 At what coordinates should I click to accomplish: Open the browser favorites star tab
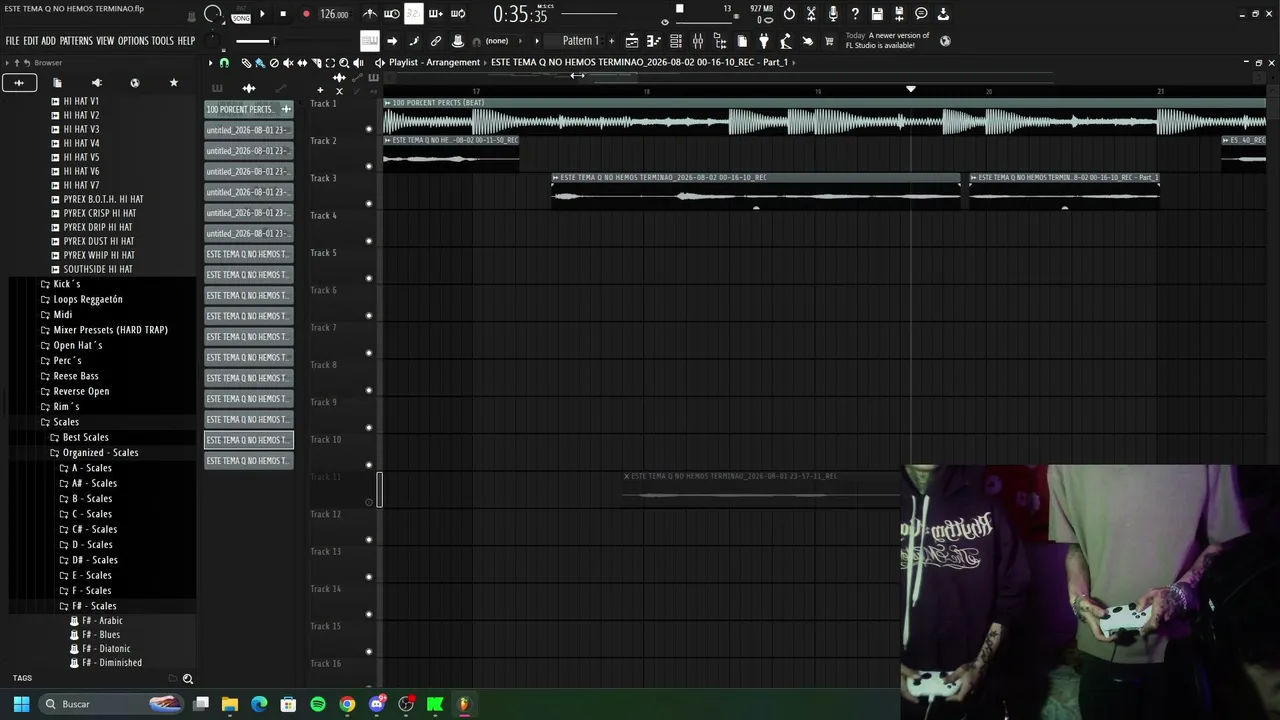[x=174, y=82]
